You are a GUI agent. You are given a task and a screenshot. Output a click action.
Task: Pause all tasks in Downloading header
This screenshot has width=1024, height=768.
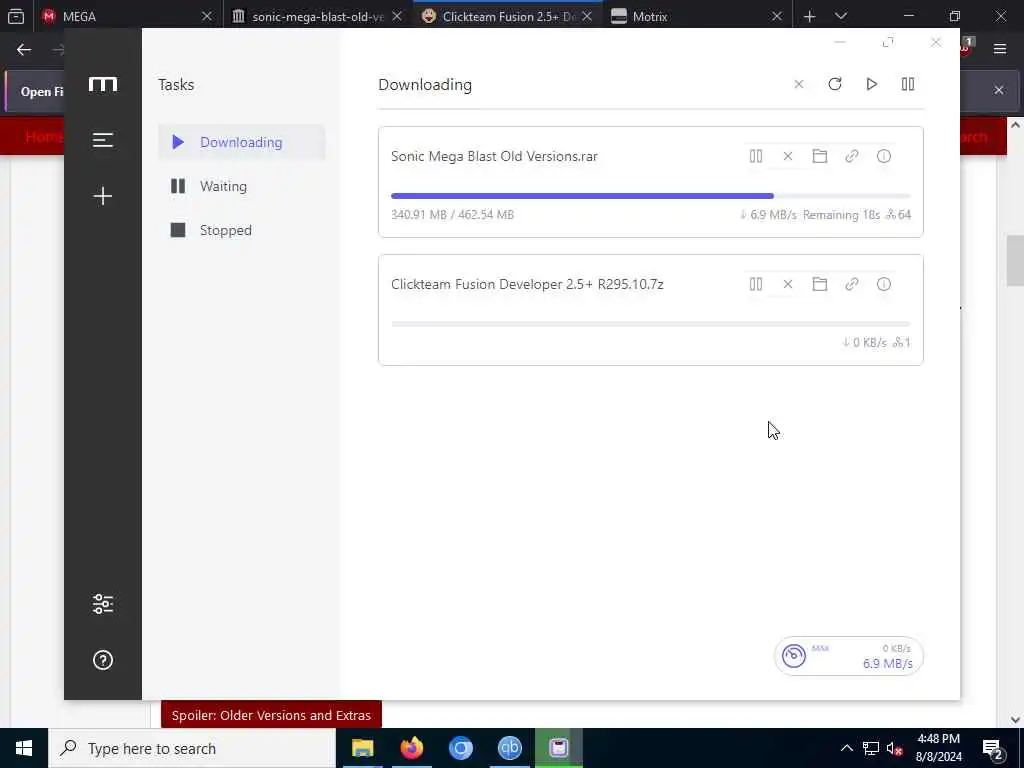(908, 84)
